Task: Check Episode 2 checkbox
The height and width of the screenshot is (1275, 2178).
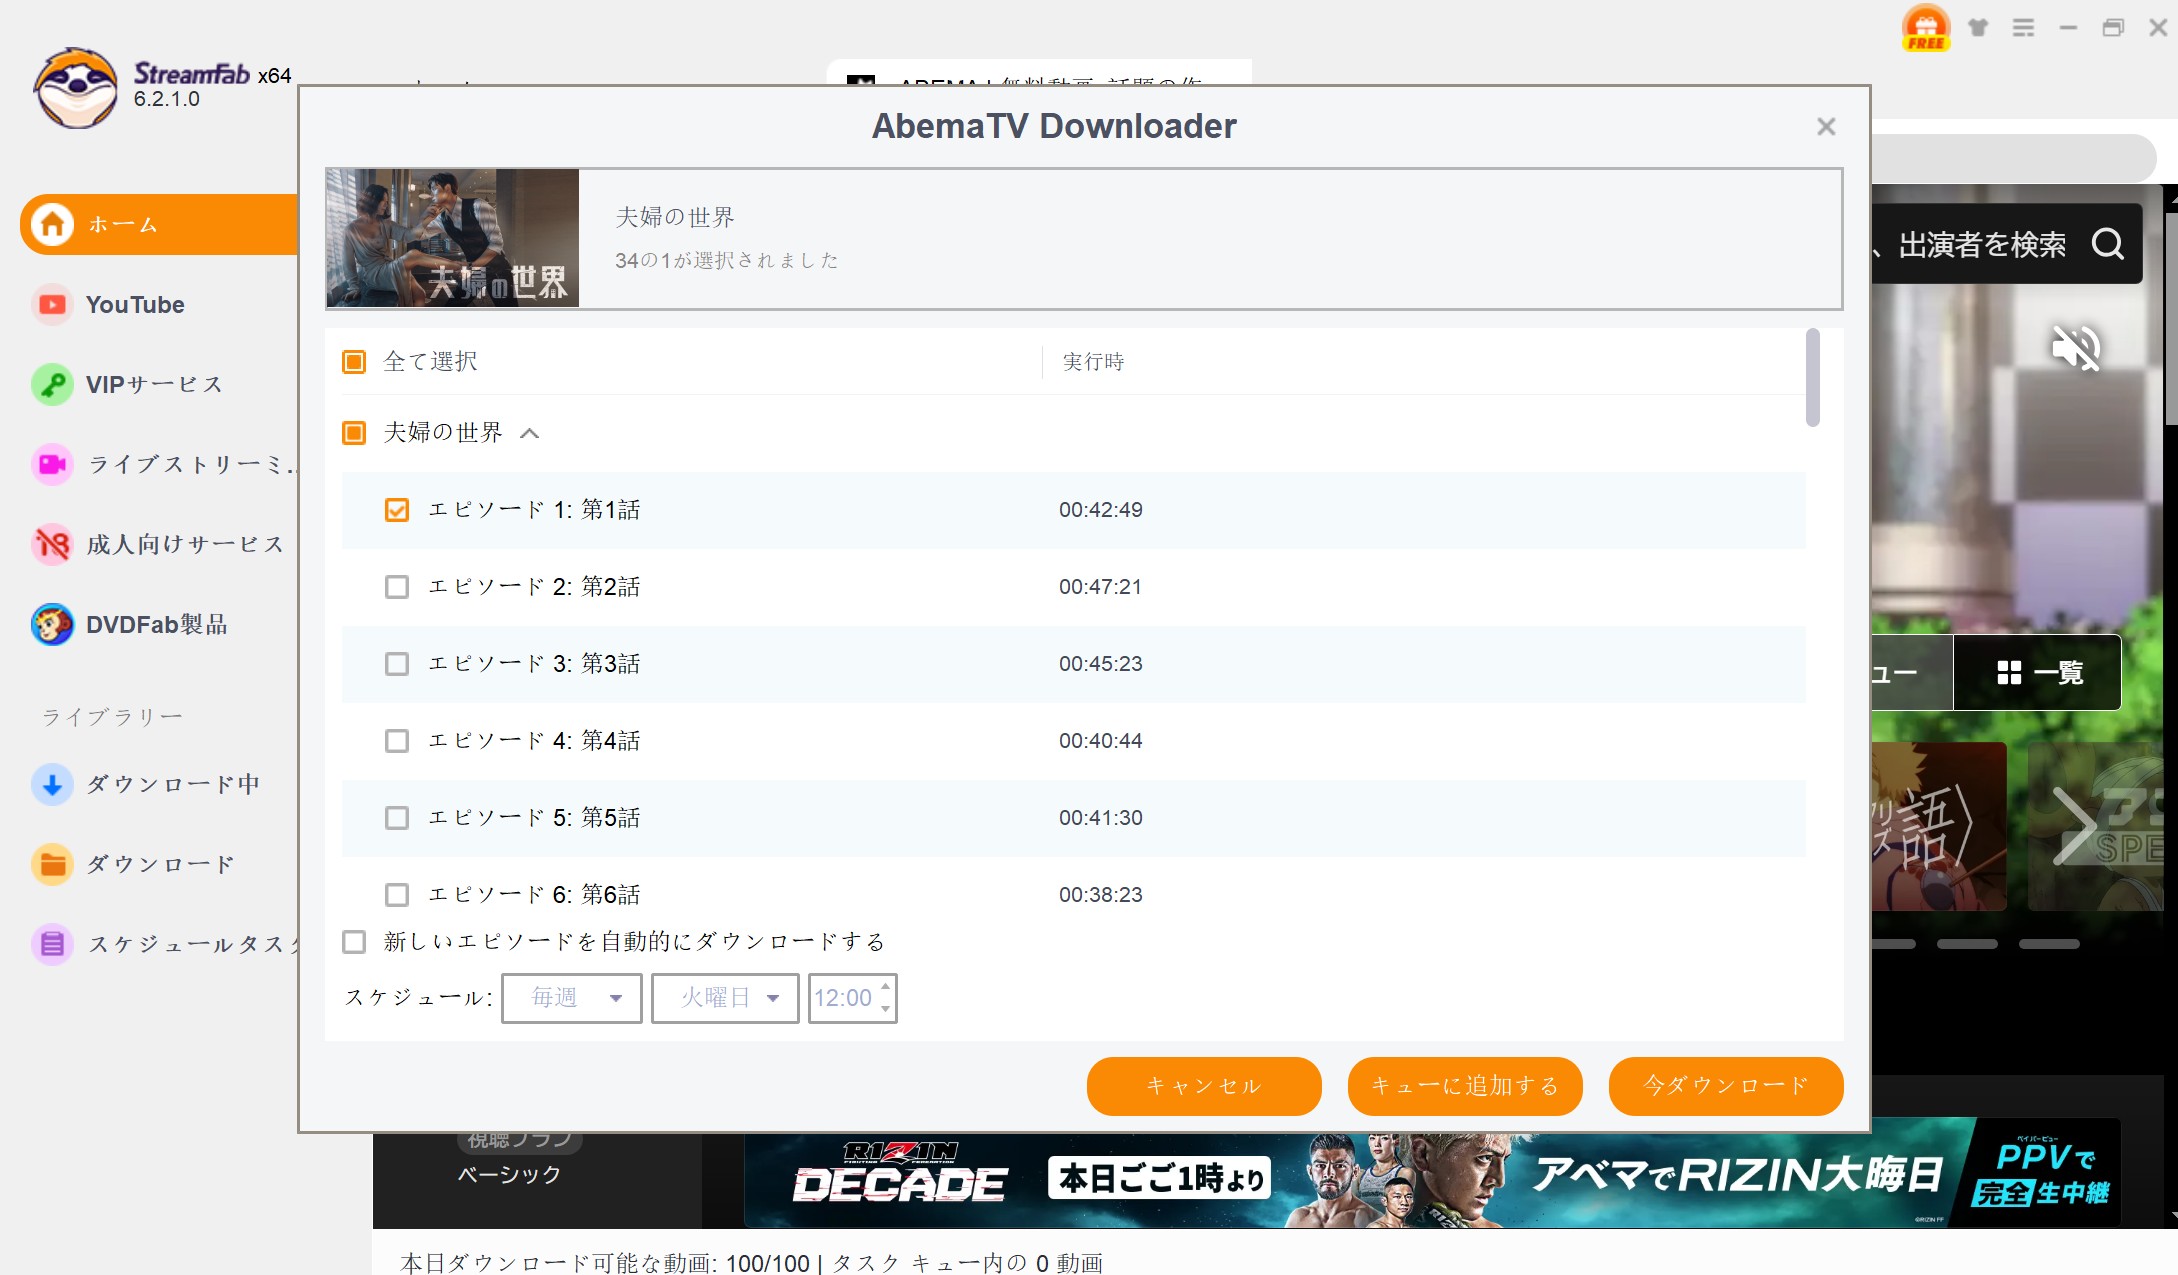Action: click(397, 587)
